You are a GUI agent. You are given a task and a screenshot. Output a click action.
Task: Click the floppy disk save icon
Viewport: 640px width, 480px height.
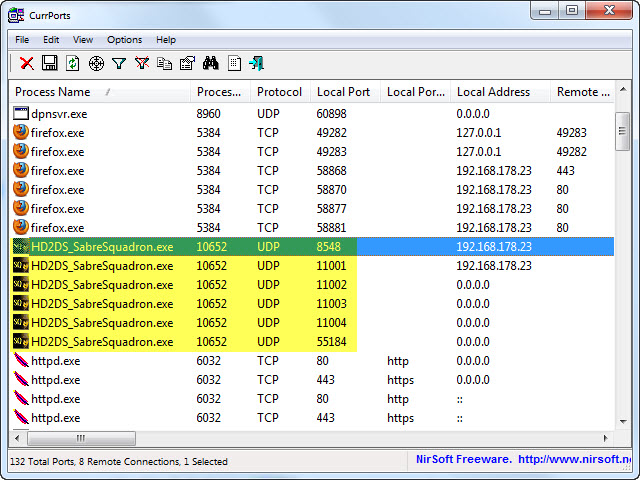pyautogui.click(x=50, y=64)
